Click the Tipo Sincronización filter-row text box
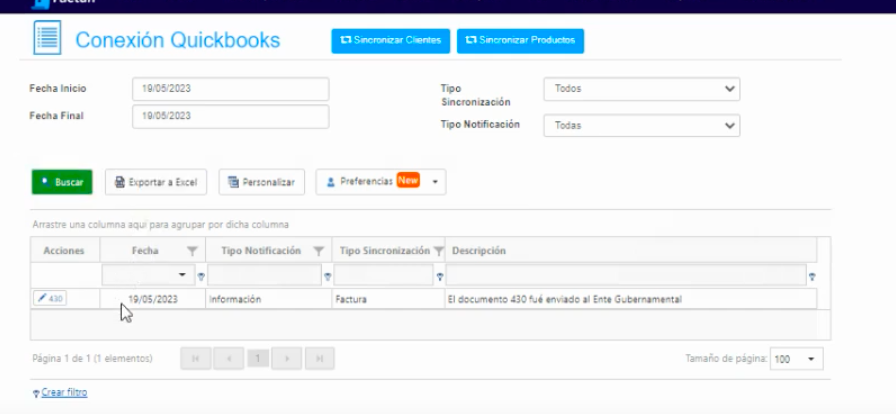896x414 pixels. tap(383, 275)
